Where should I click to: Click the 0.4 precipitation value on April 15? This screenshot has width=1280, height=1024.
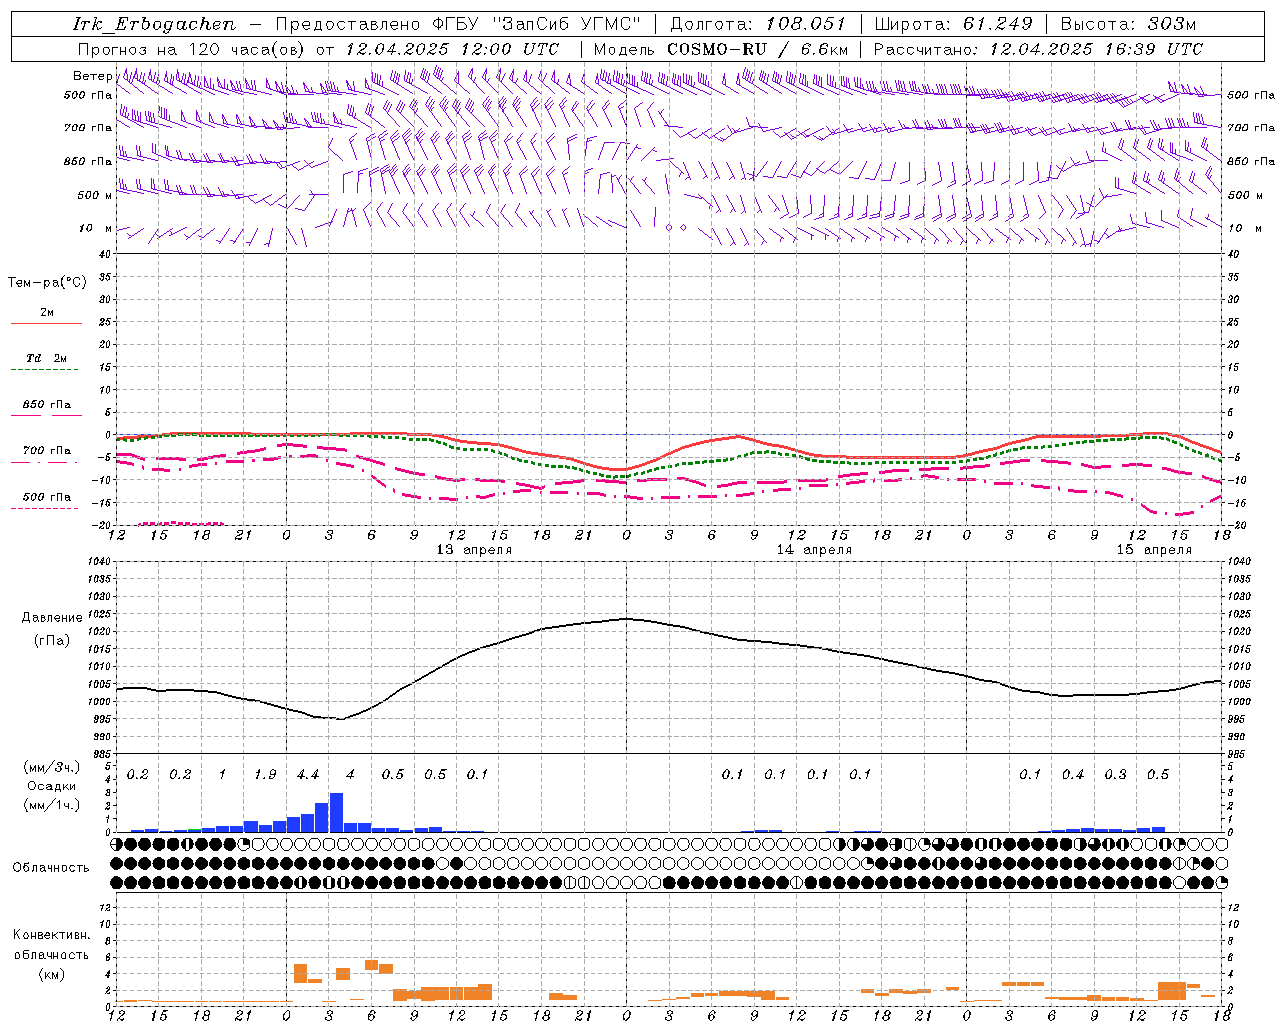[1073, 775]
